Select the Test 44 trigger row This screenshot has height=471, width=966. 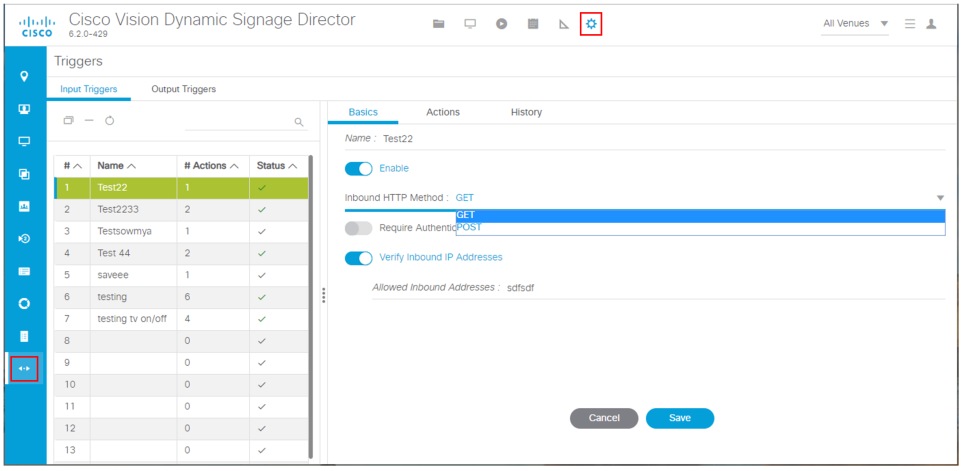[x=181, y=254]
